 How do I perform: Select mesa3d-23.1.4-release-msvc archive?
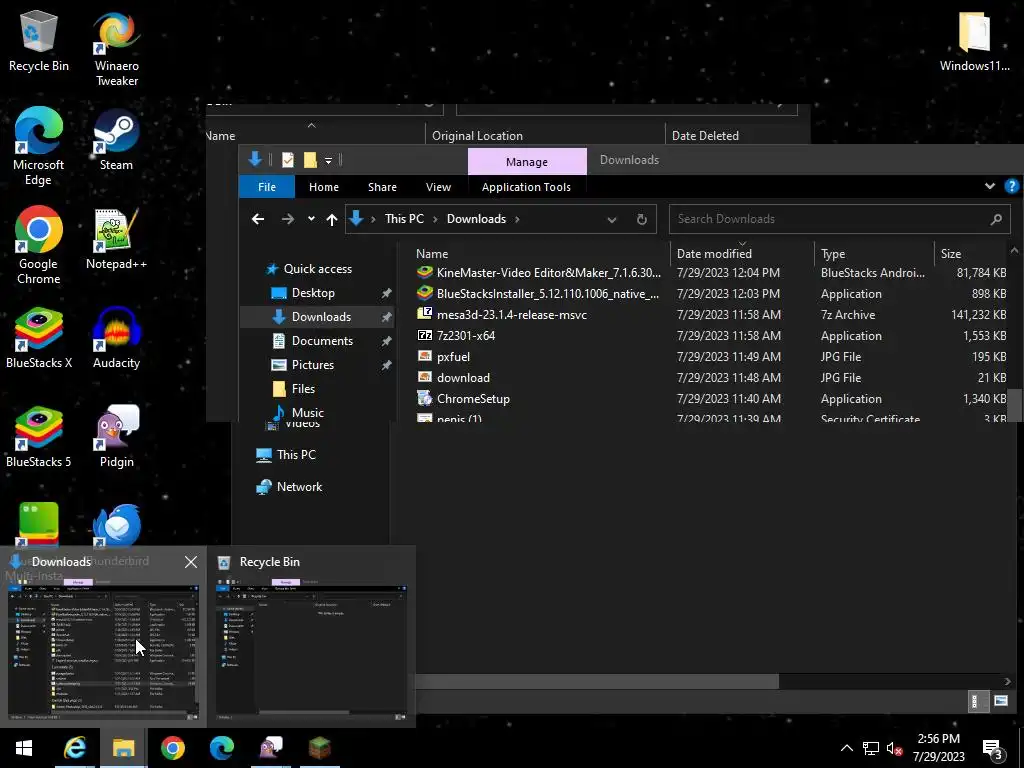[x=511, y=315]
